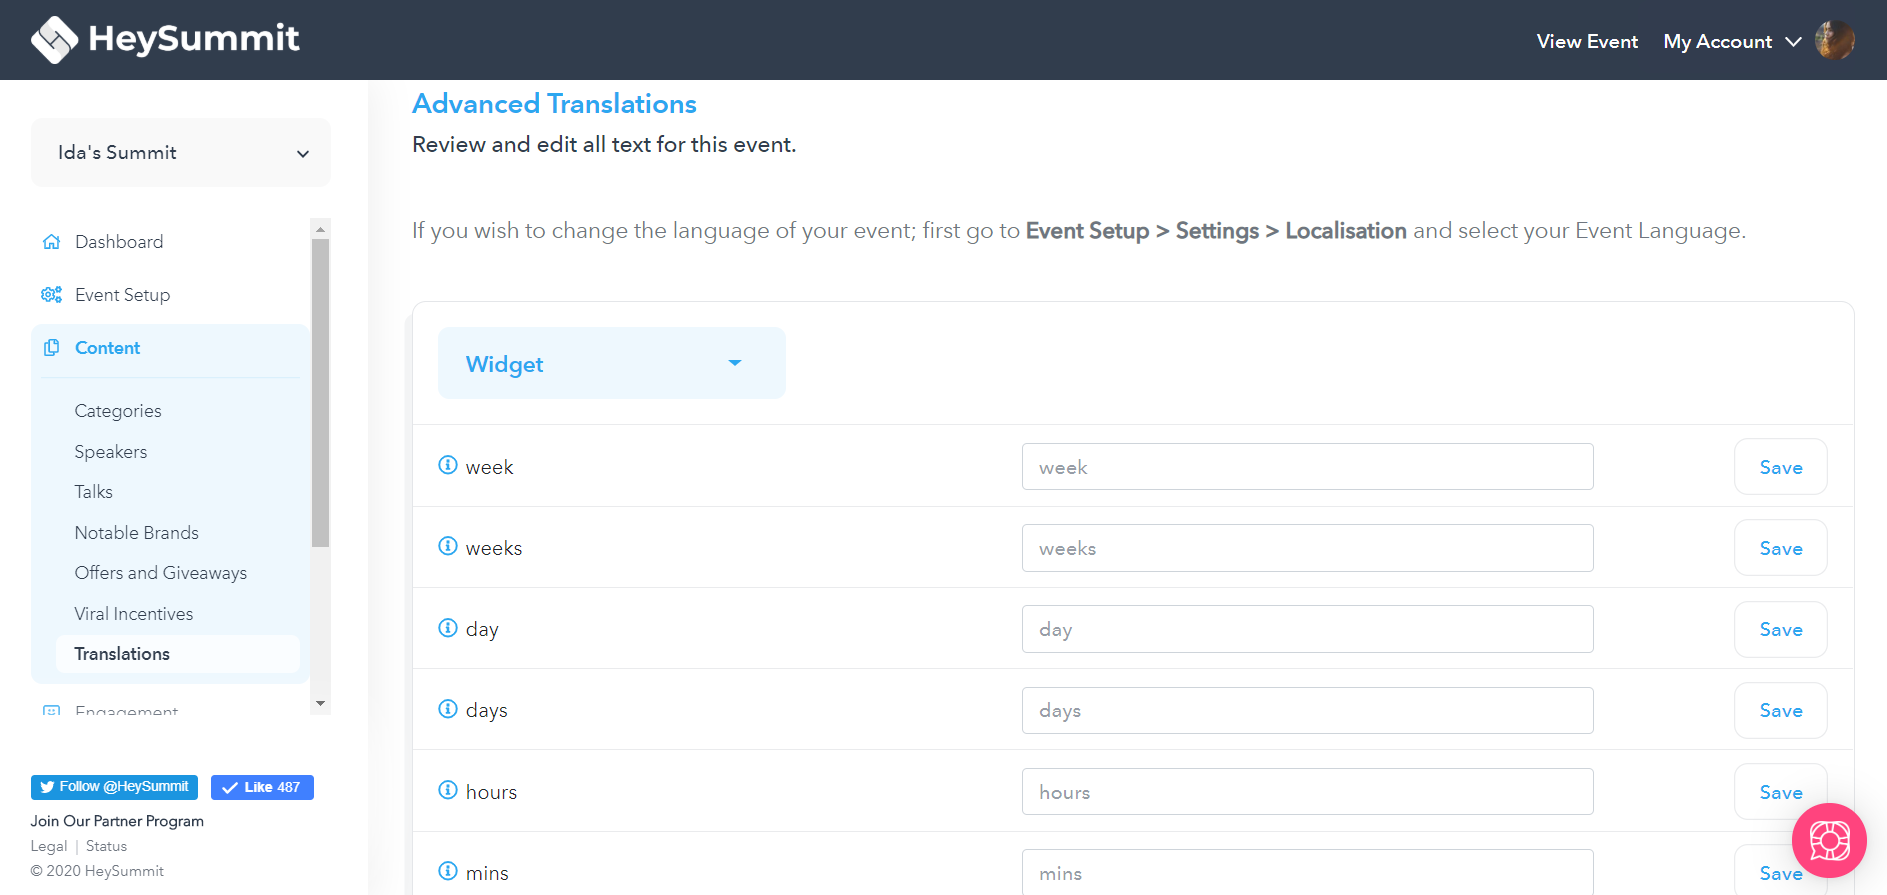Click the HeySummit wordmark text
The height and width of the screenshot is (895, 1887).
tap(194, 38)
